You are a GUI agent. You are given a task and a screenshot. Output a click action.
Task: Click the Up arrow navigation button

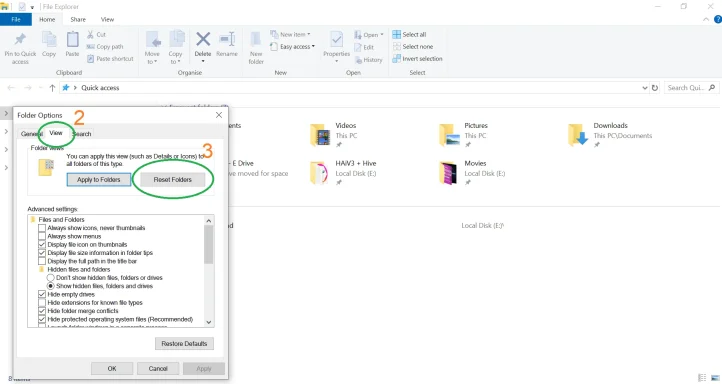pyautogui.click(x=52, y=87)
